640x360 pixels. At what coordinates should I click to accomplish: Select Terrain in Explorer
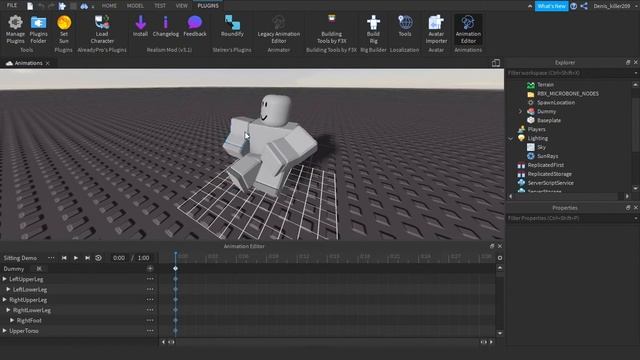[x=545, y=84]
